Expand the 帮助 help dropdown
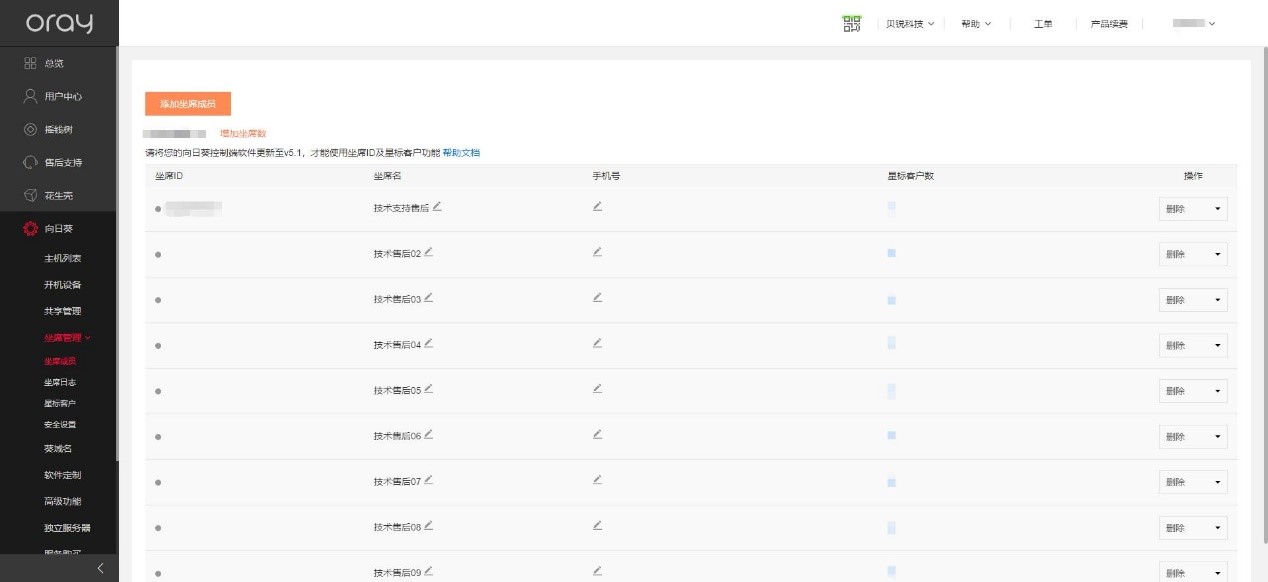The image size is (1268, 582). click(x=976, y=23)
